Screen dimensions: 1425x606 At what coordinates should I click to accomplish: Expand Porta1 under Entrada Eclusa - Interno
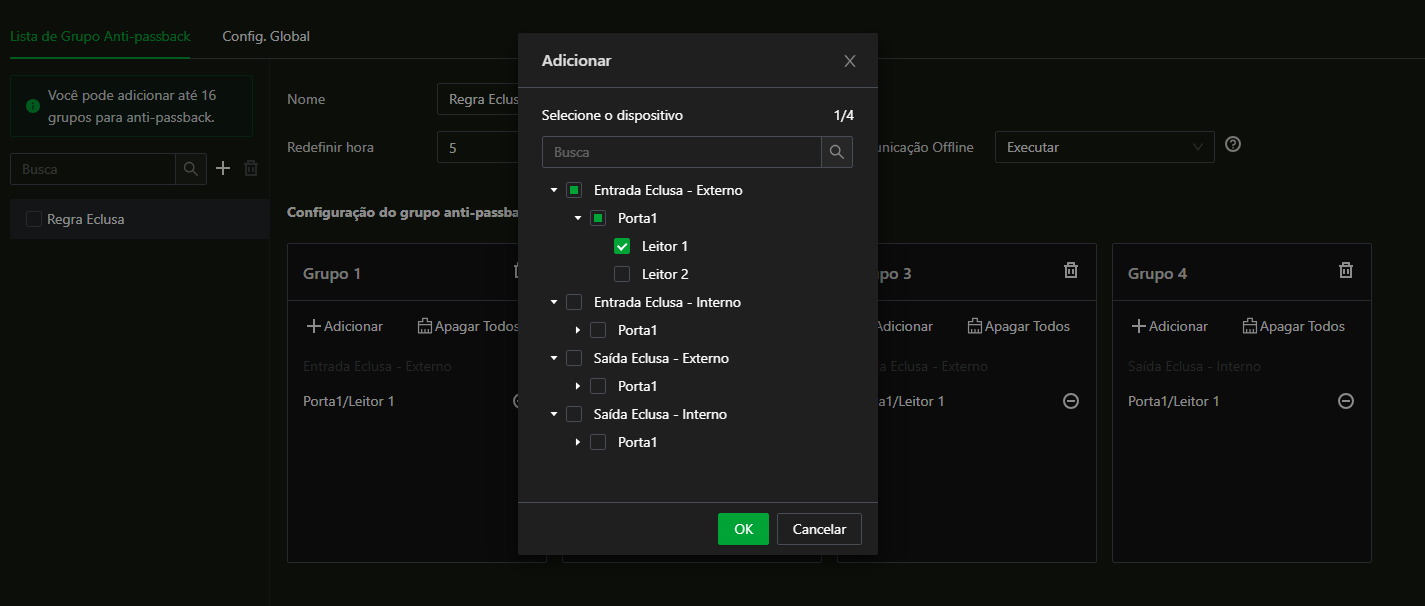click(x=578, y=330)
